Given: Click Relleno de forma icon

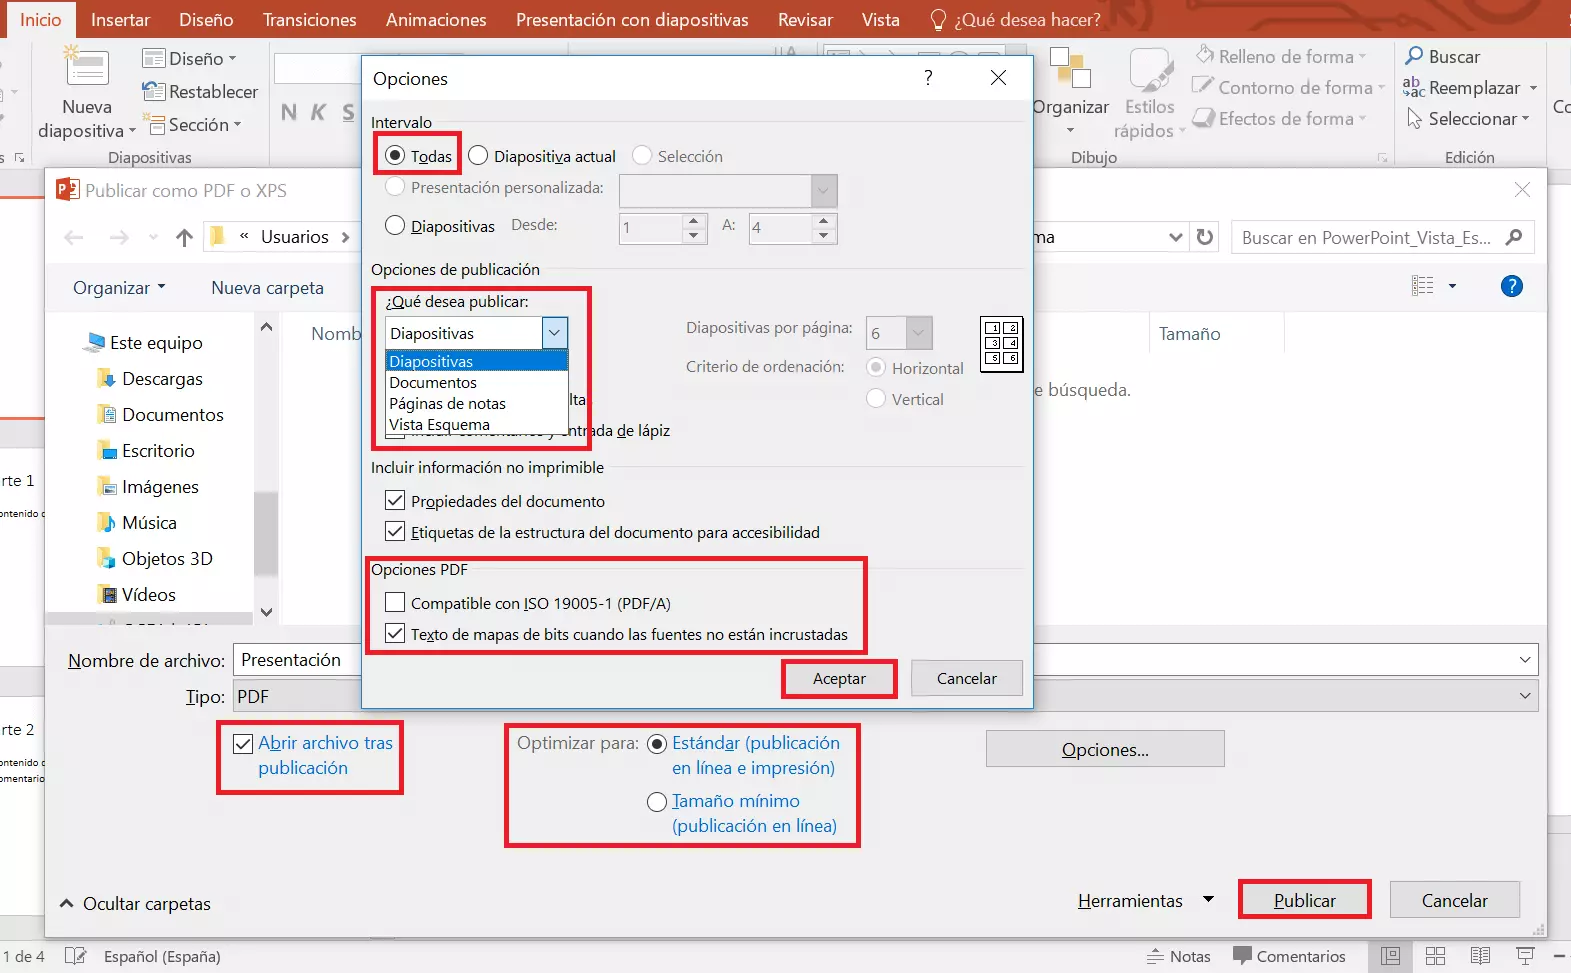Looking at the screenshot, I should coord(1205,55).
